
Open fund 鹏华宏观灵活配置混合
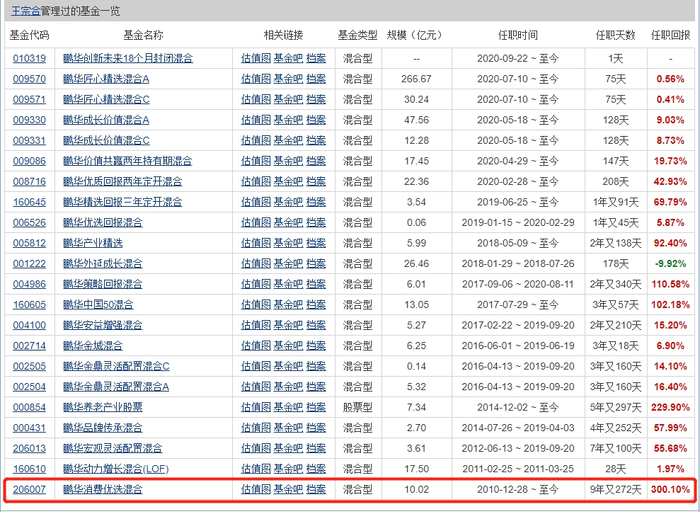(x=112, y=449)
